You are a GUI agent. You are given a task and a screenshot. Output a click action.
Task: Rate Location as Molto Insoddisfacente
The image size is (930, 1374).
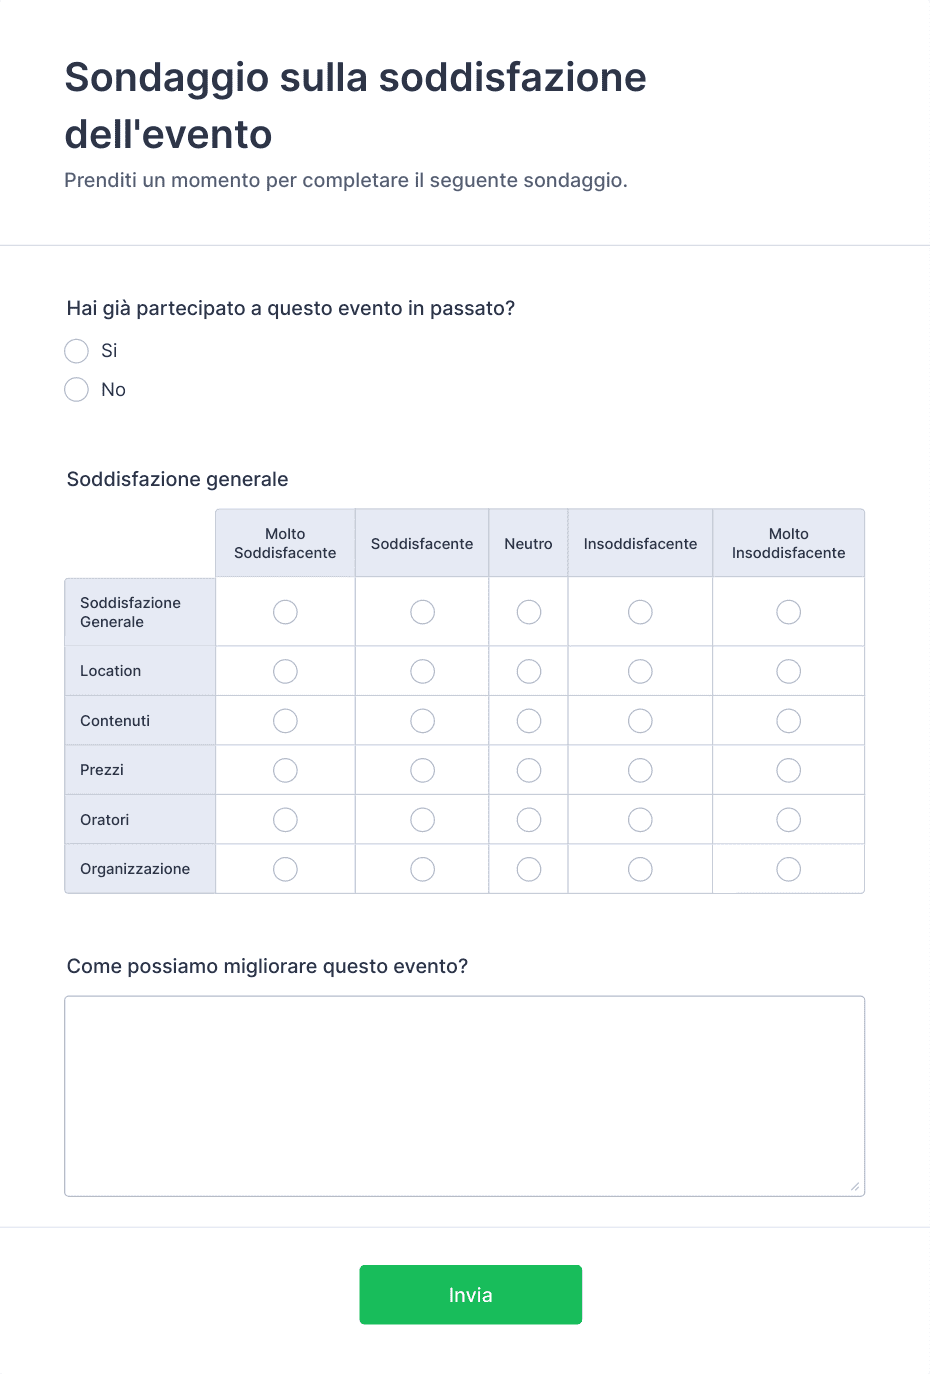click(789, 672)
